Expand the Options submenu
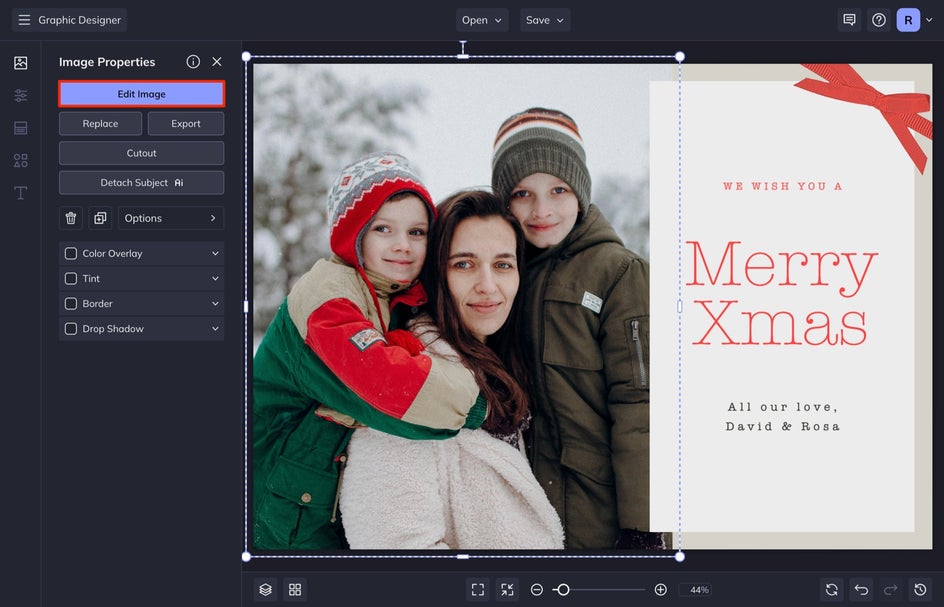 (x=171, y=218)
